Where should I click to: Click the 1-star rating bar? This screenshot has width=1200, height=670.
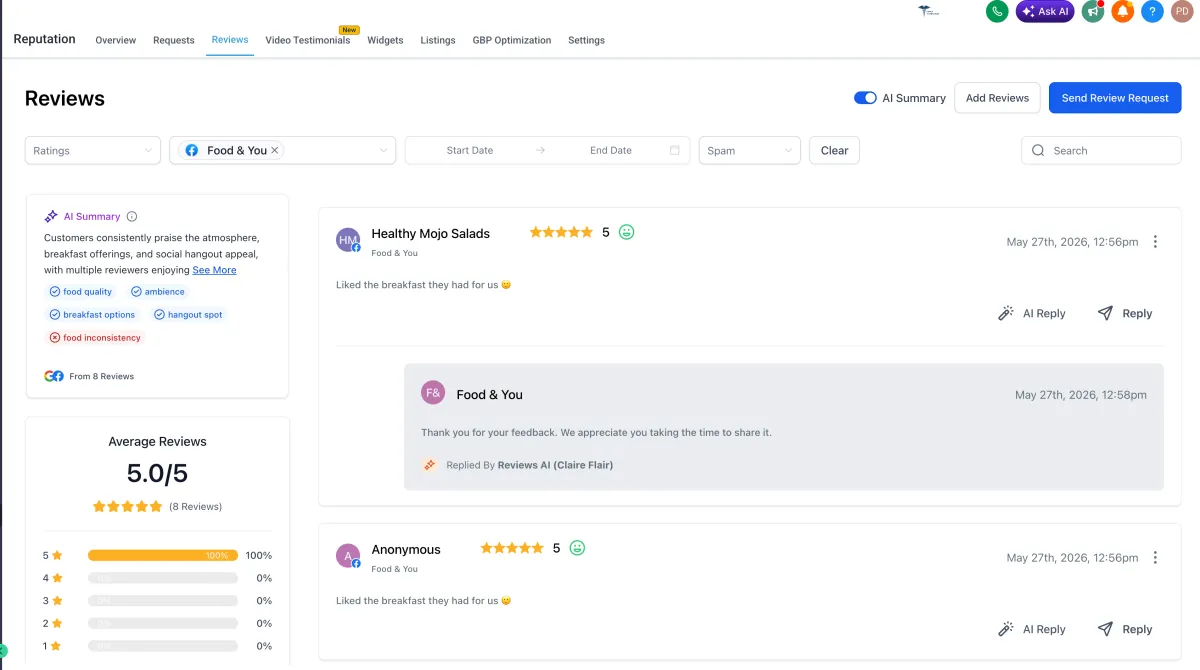163,646
